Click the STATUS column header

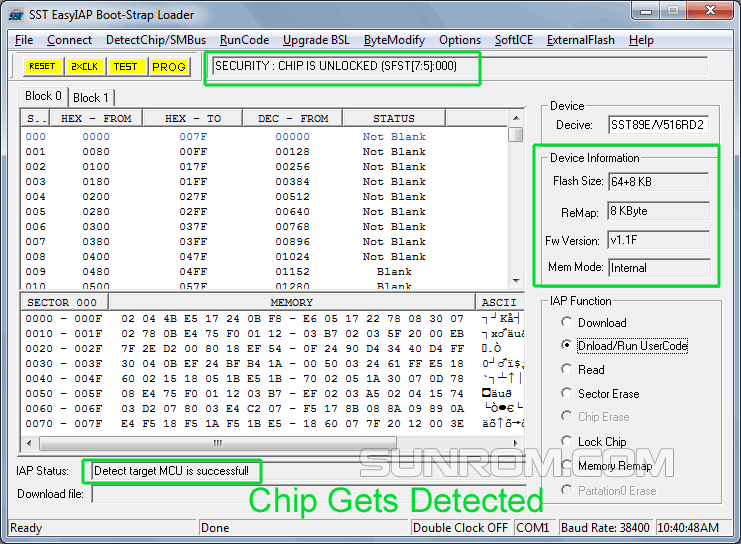pyautogui.click(x=394, y=118)
